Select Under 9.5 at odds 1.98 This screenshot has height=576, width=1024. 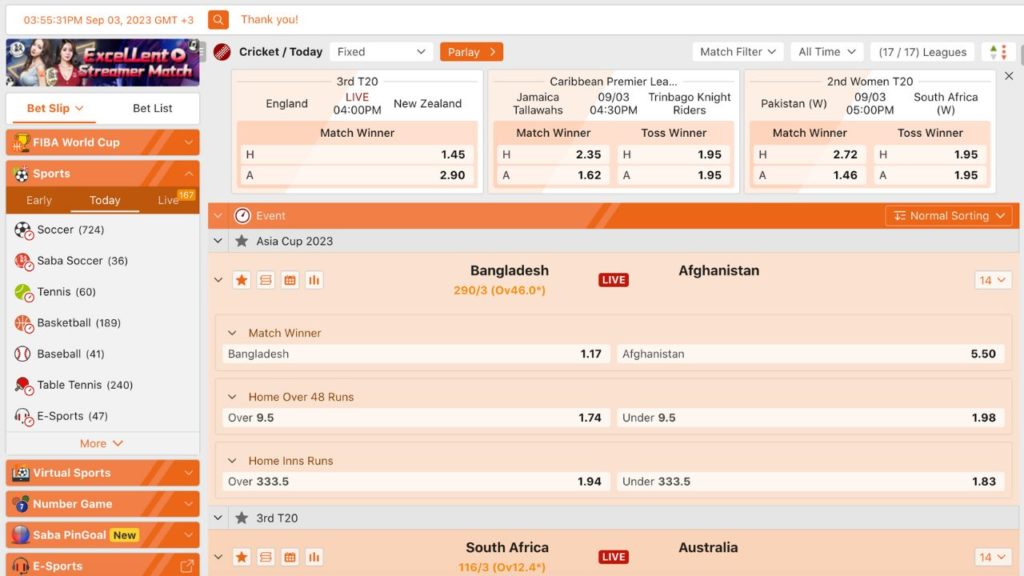tap(810, 418)
